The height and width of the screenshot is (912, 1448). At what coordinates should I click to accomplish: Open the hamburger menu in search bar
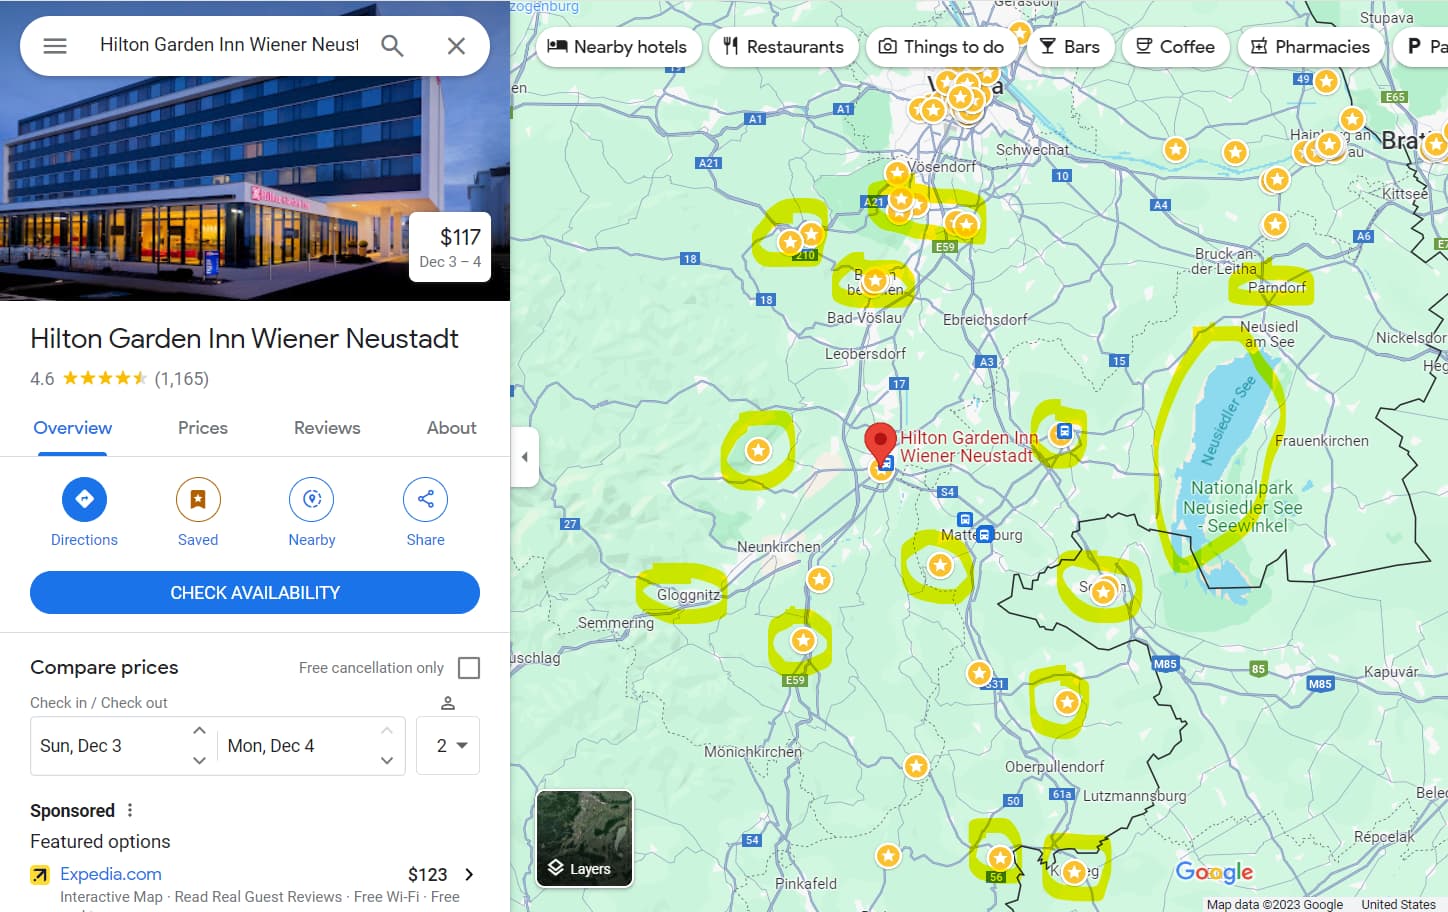click(55, 46)
